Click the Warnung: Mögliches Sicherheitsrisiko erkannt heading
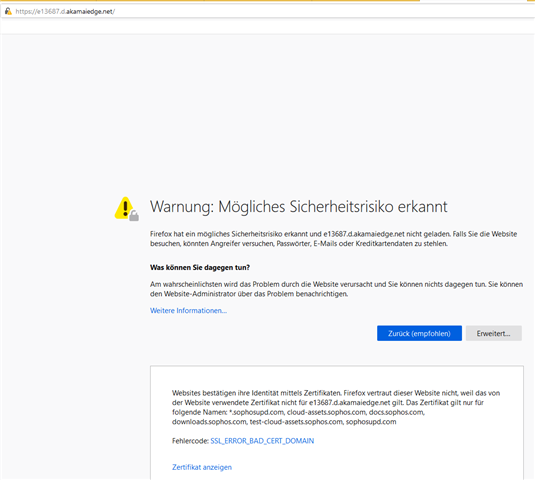The height and width of the screenshot is (480, 535). coord(299,207)
